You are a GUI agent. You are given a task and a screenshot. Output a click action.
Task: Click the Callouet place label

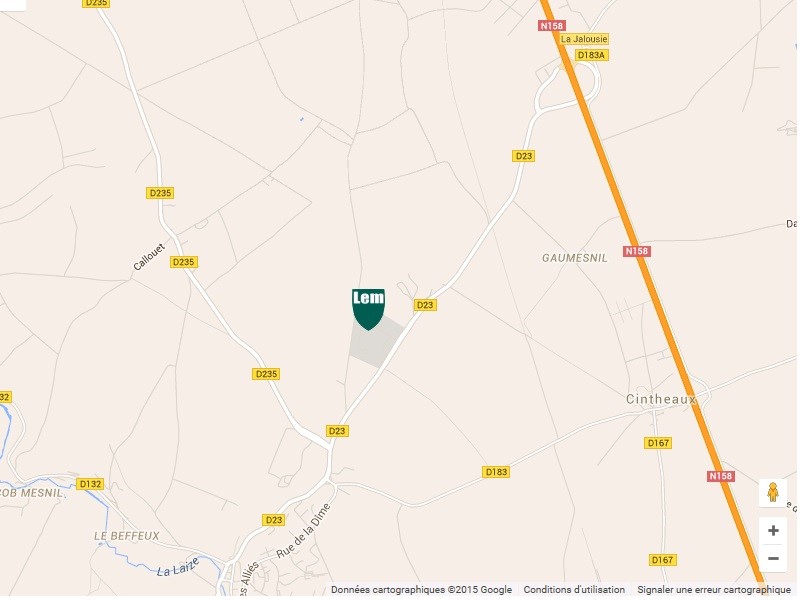click(149, 258)
